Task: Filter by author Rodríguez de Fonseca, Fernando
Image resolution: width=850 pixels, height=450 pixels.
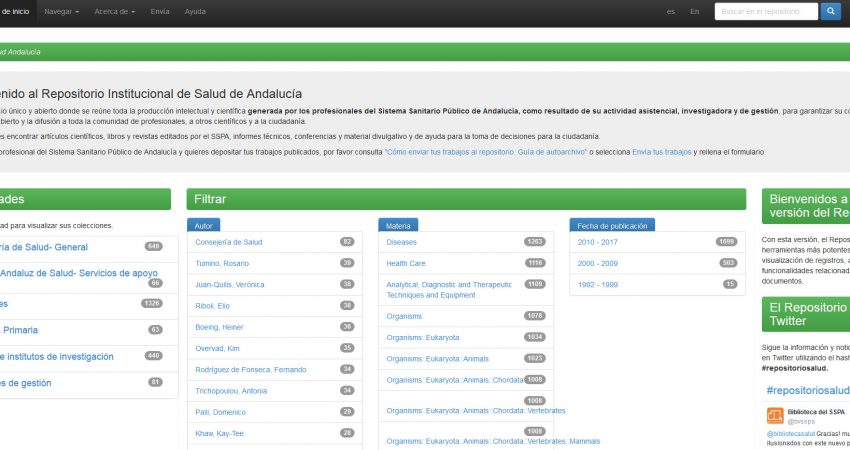Action: click(251, 370)
